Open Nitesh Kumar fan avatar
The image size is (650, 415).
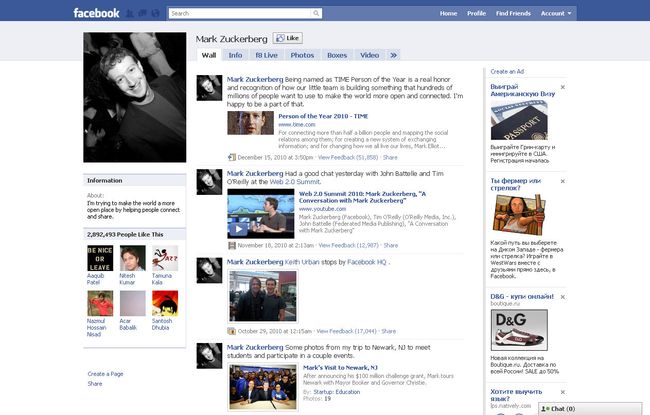(133, 258)
